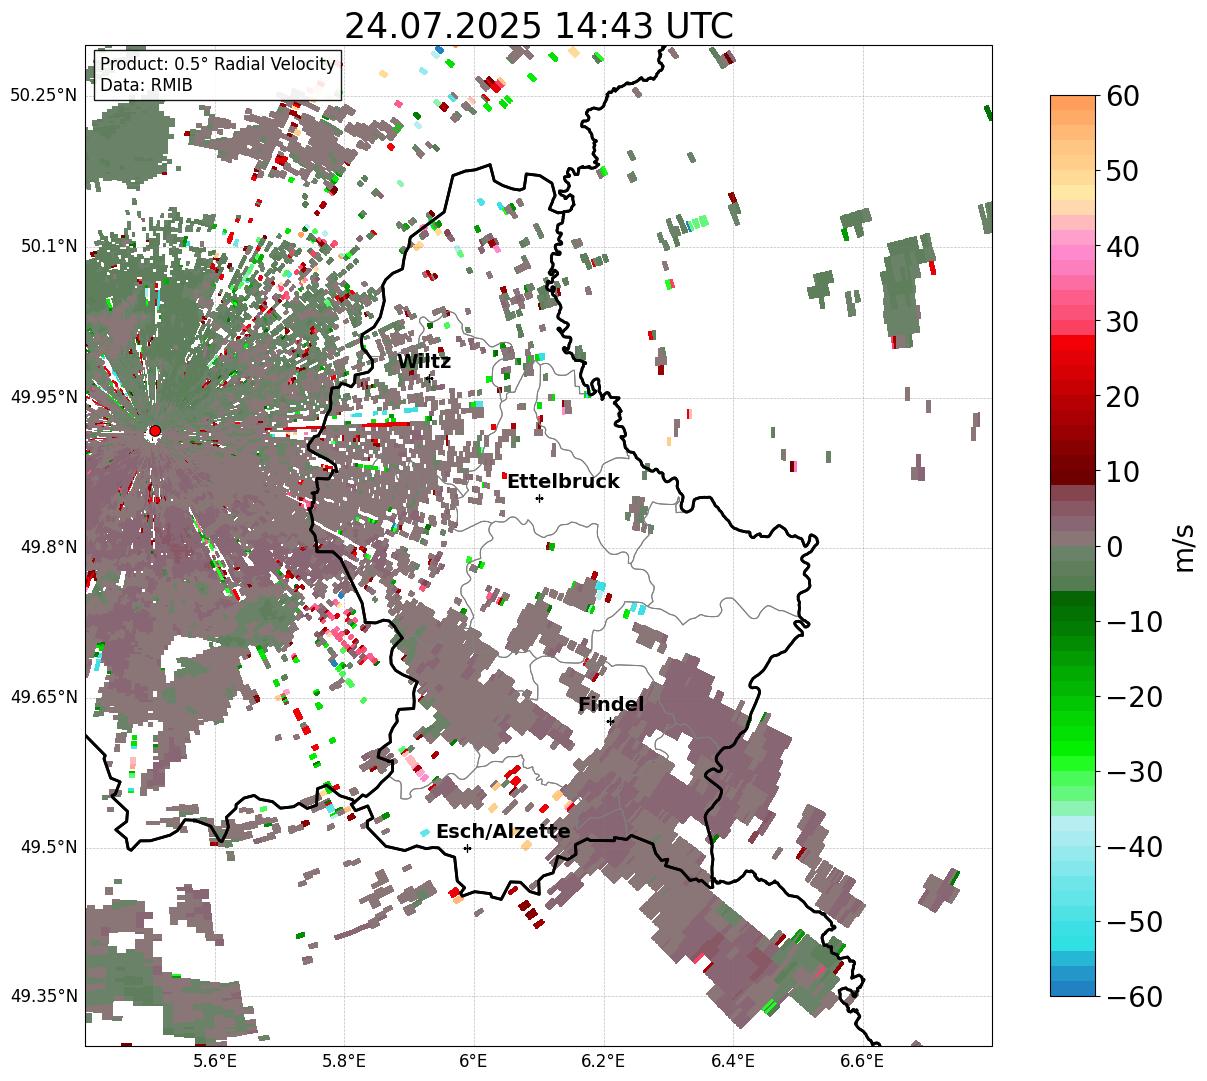
Task: Click the 6°E longitude label
Action: pos(473,1061)
